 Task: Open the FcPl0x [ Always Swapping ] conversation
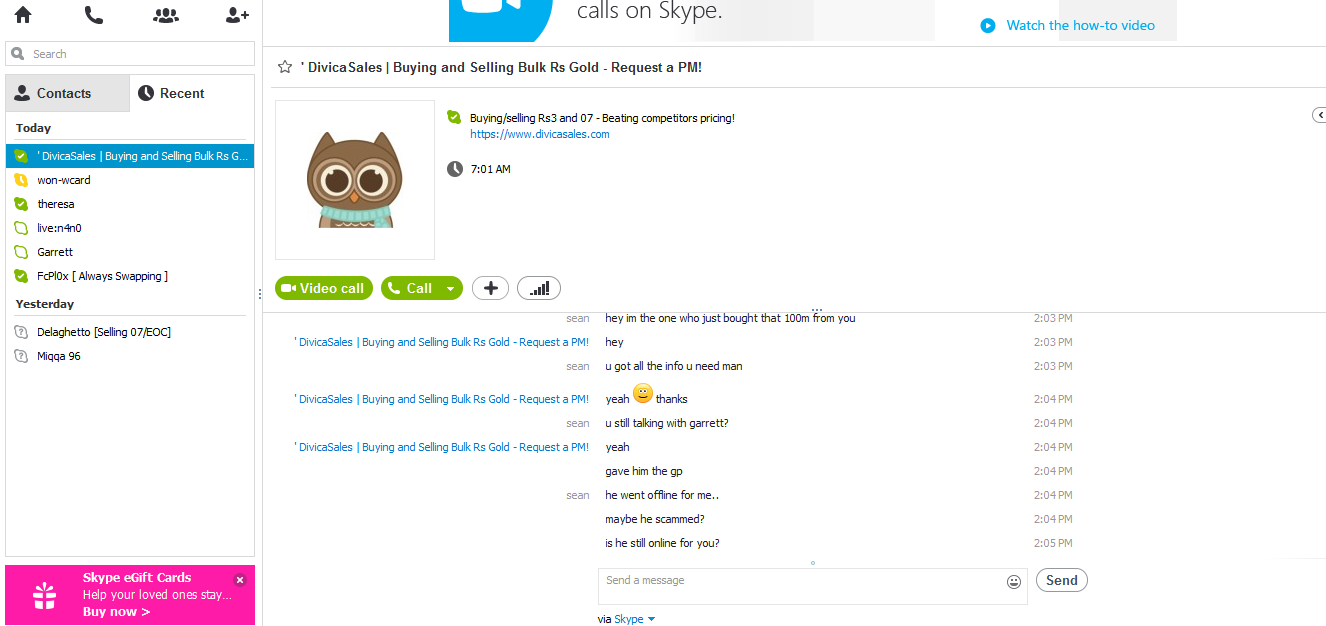coord(130,276)
